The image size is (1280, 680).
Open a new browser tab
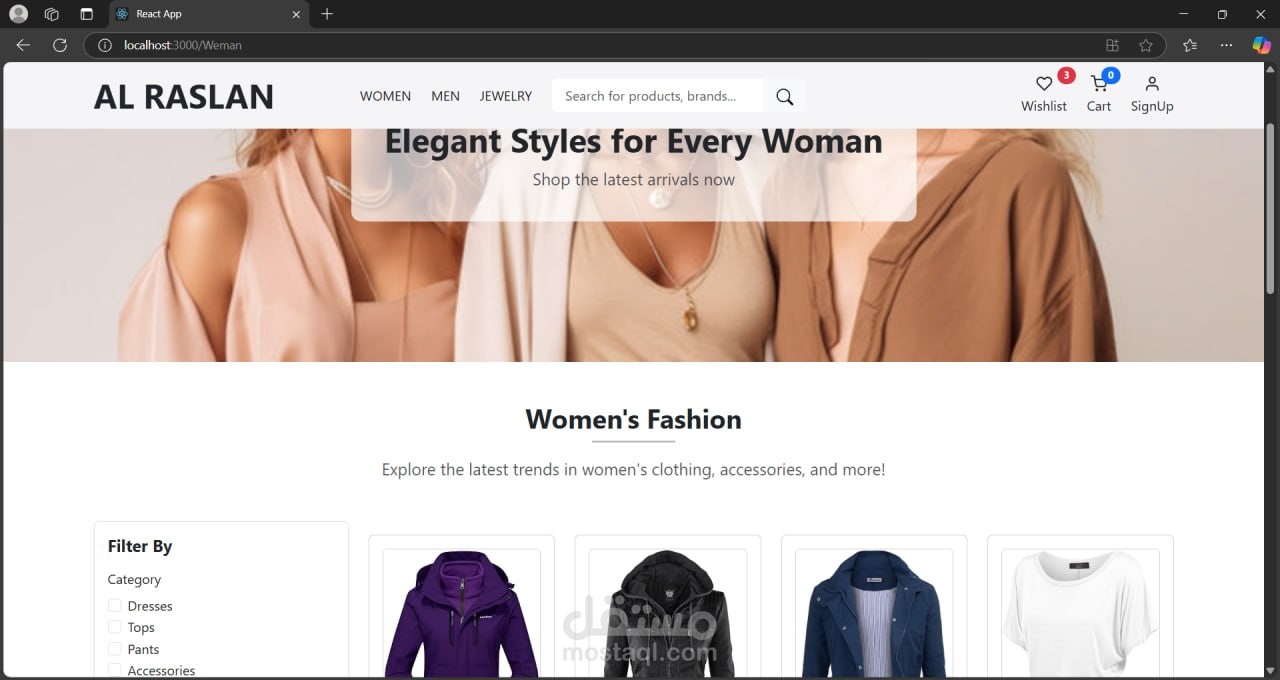[x=327, y=14]
